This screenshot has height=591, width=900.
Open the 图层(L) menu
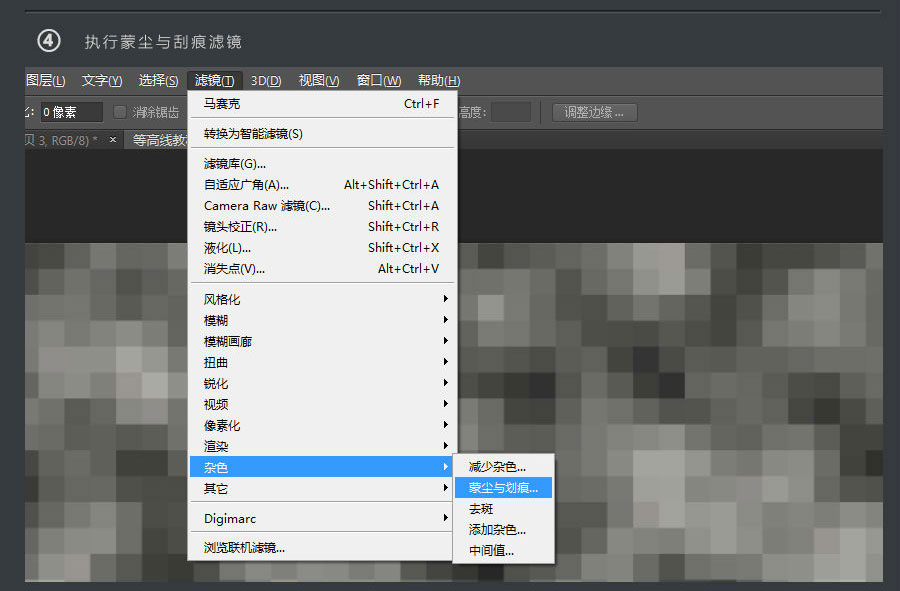[x=45, y=80]
